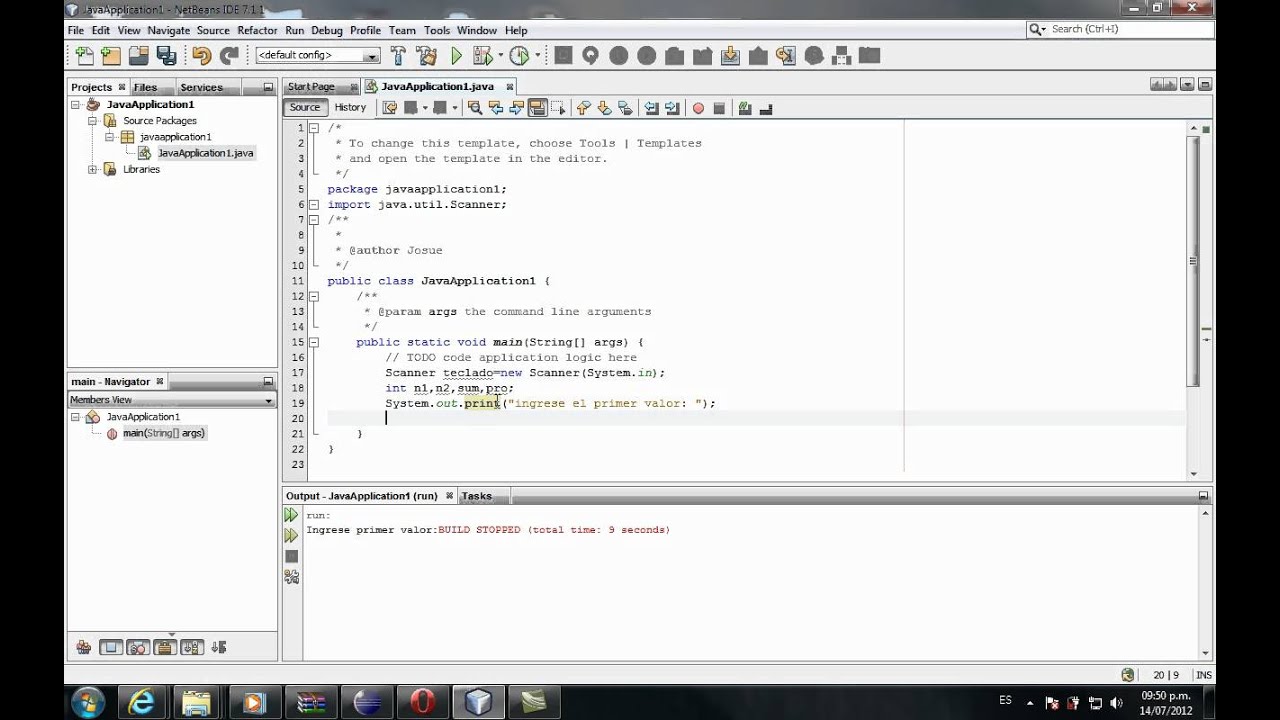Open the Tools menu
The height and width of the screenshot is (720, 1280).
437,30
